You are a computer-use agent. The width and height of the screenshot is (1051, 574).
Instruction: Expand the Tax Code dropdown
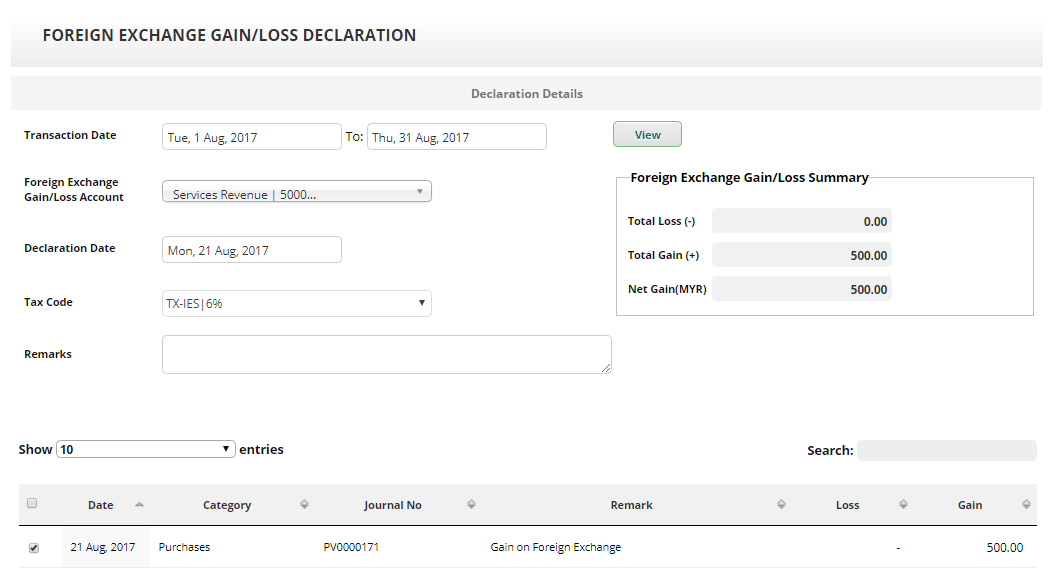(x=296, y=303)
